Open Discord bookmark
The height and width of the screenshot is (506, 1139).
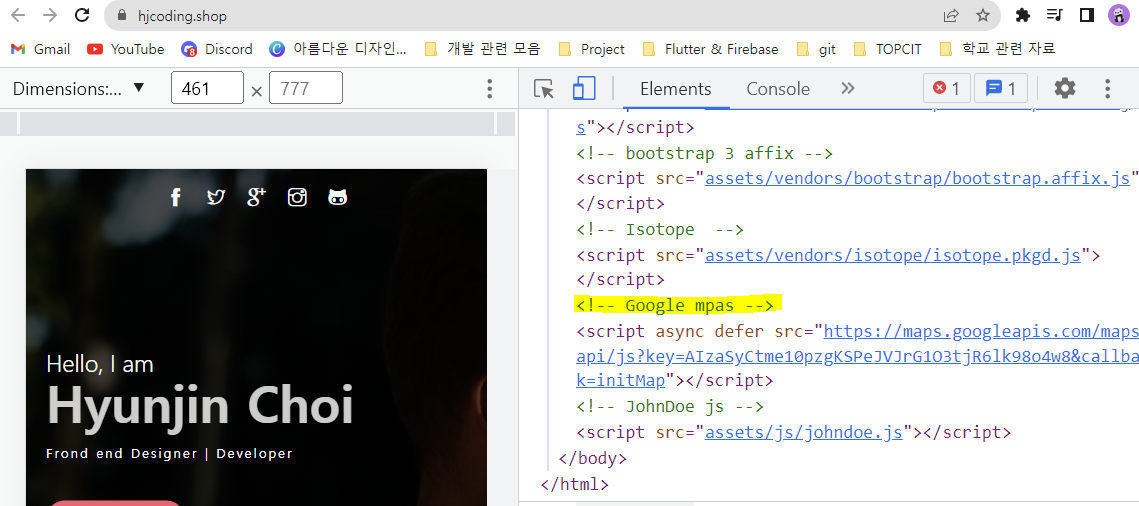tap(217, 49)
